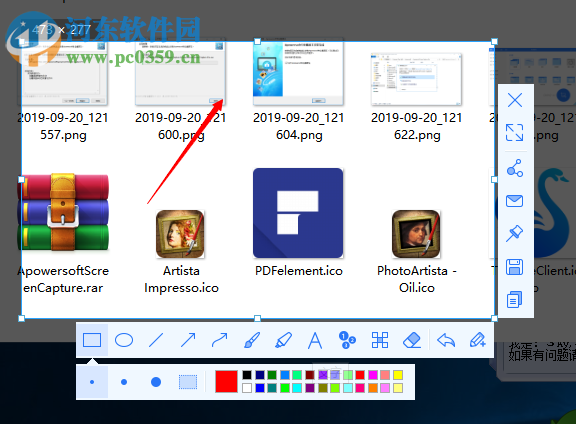
Task: Open the image editor pencil-plus icon
Action: 478,340
